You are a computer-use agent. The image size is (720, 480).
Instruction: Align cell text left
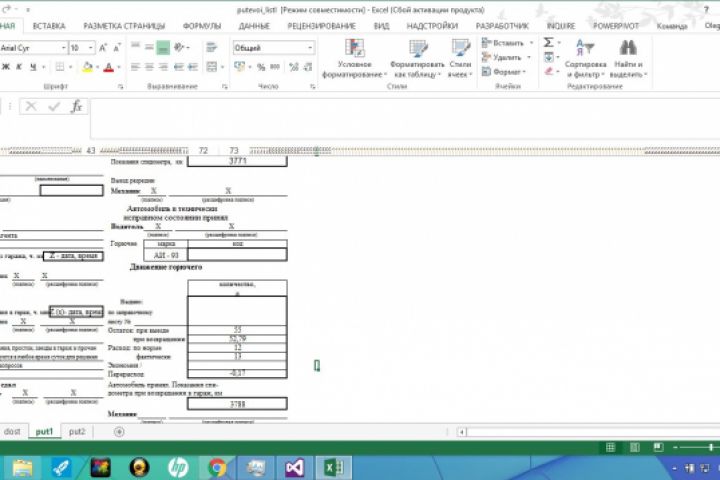point(135,67)
